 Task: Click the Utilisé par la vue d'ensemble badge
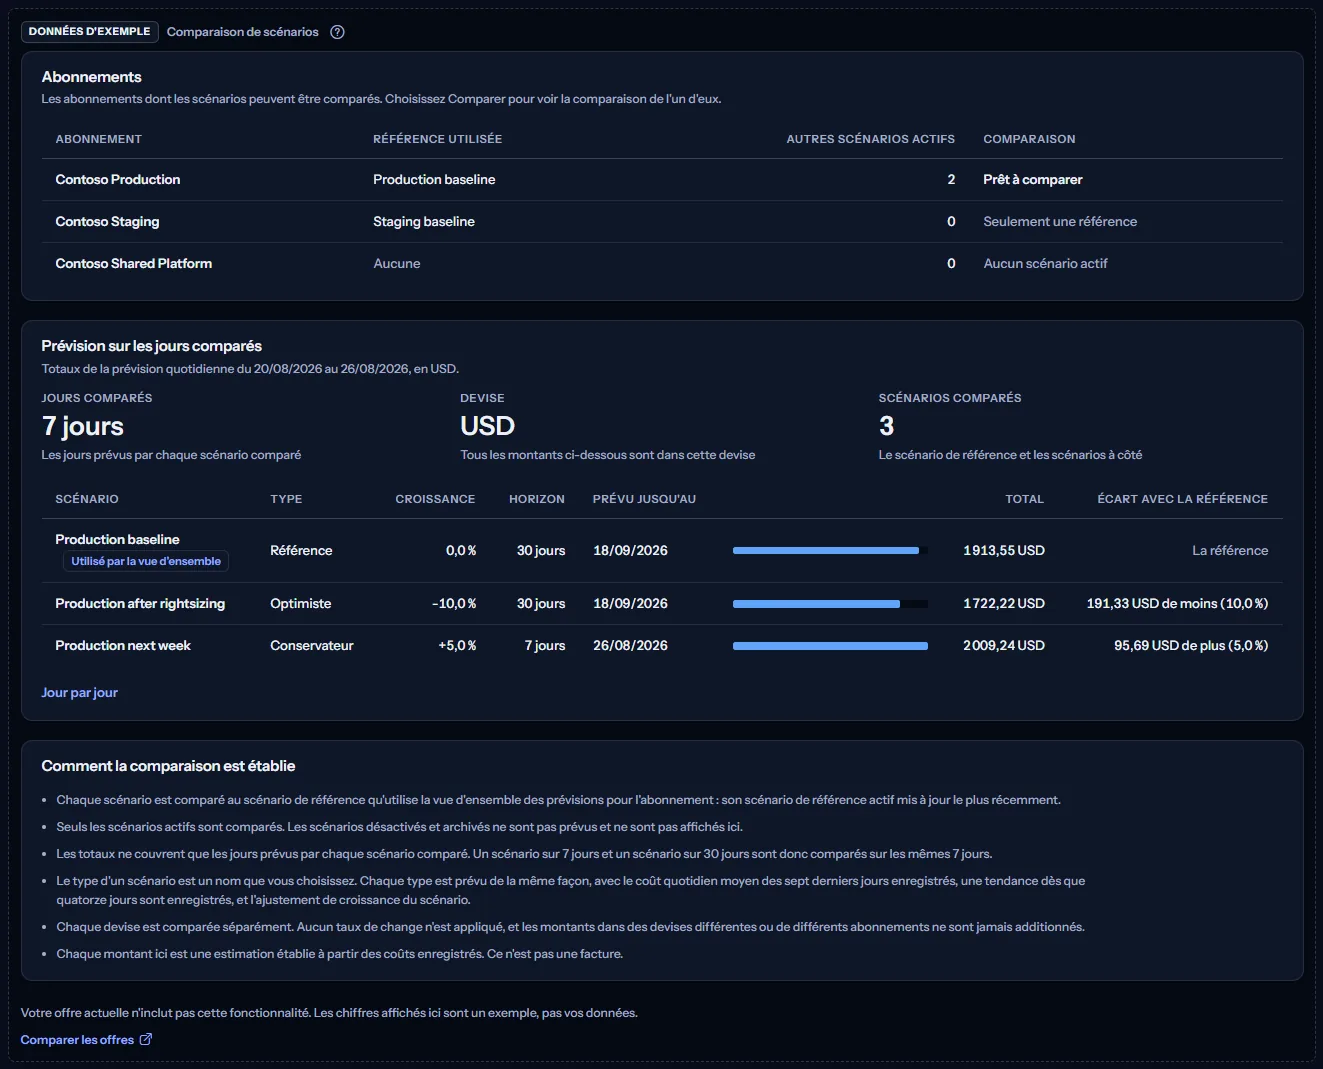click(x=146, y=561)
